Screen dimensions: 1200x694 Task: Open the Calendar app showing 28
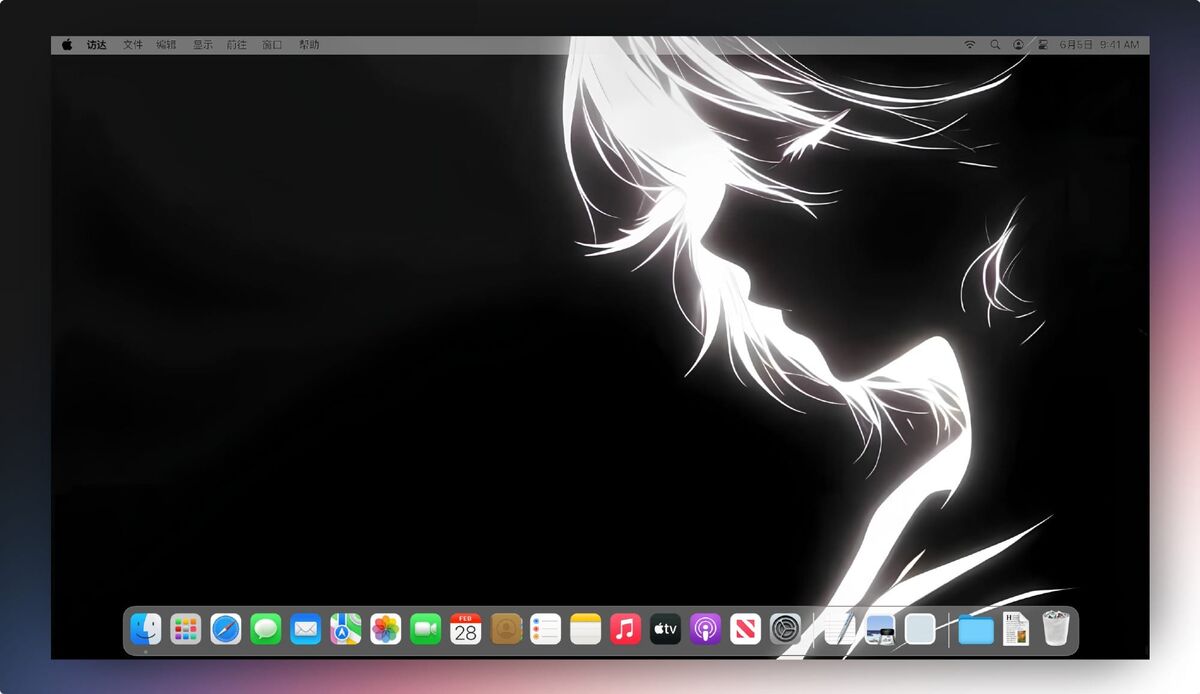pyautogui.click(x=466, y=629)
